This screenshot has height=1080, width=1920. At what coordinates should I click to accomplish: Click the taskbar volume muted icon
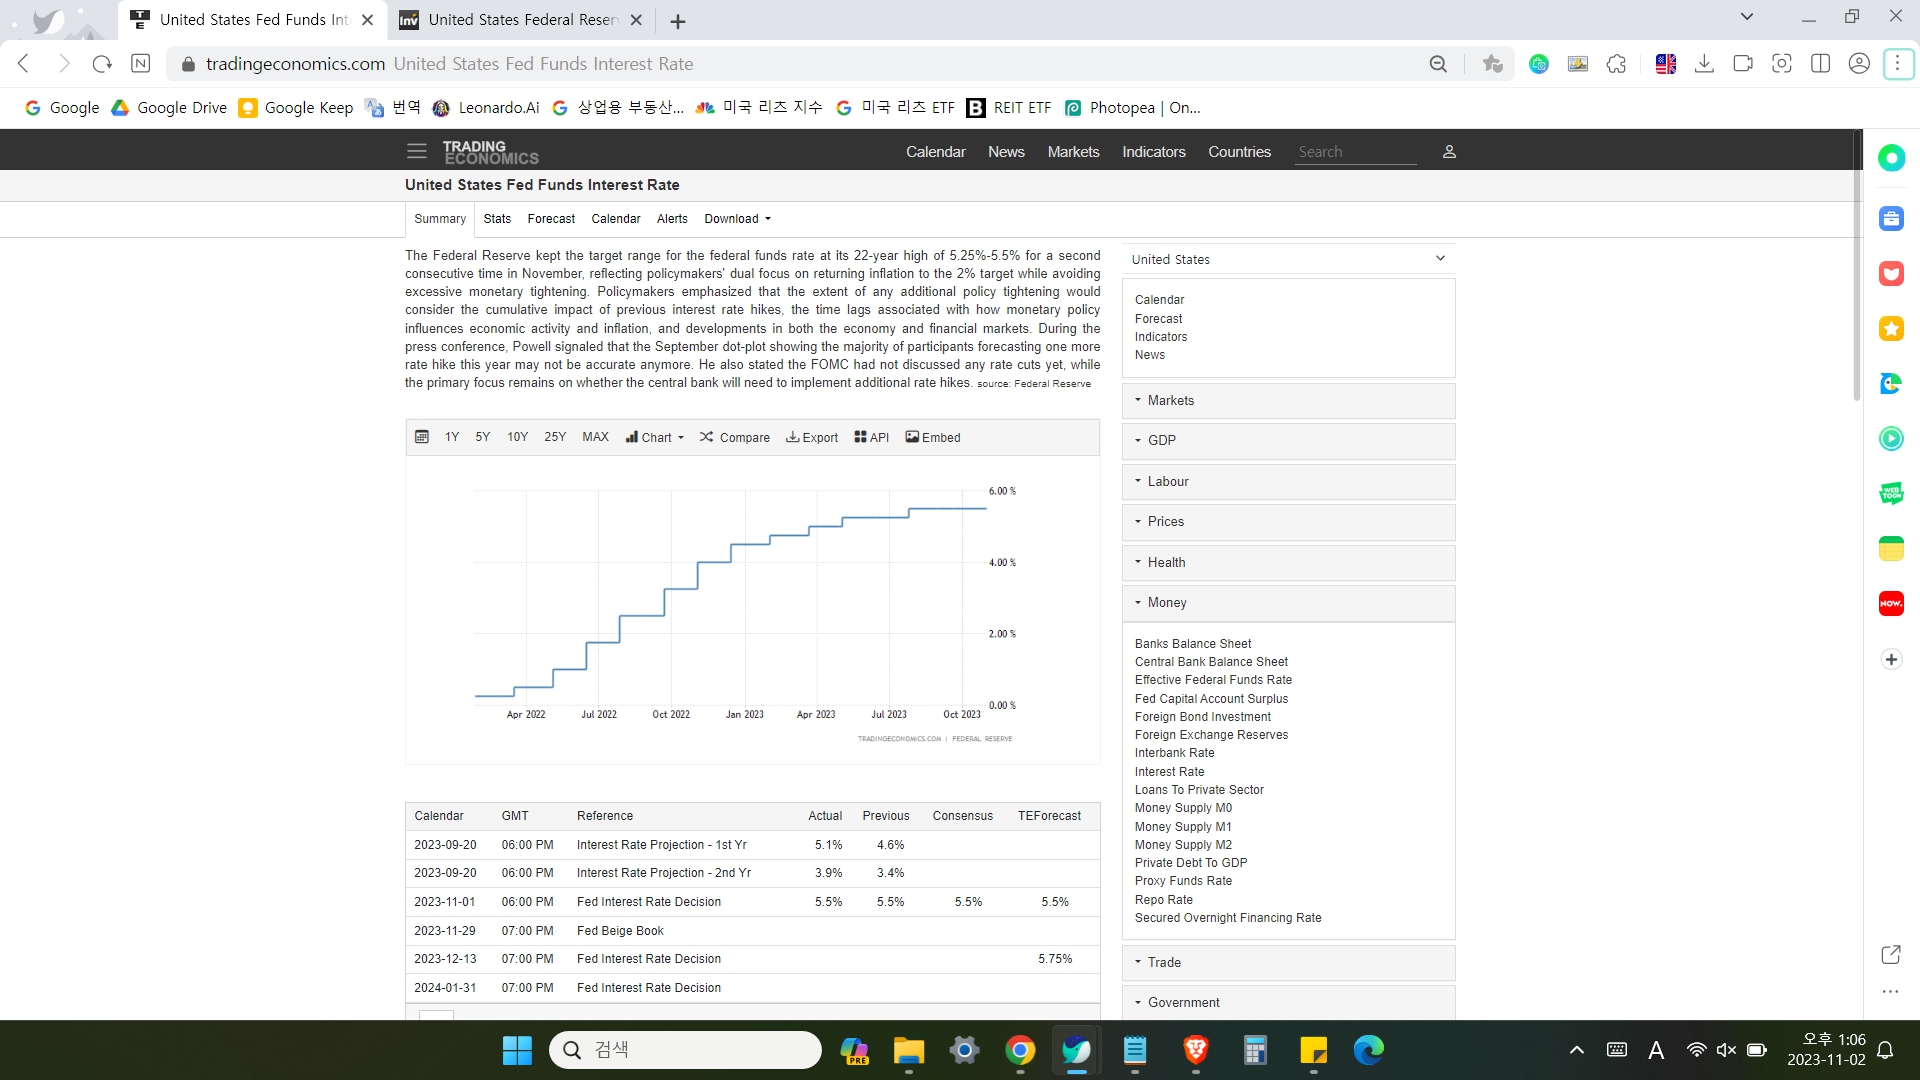coord(1726,1050)
